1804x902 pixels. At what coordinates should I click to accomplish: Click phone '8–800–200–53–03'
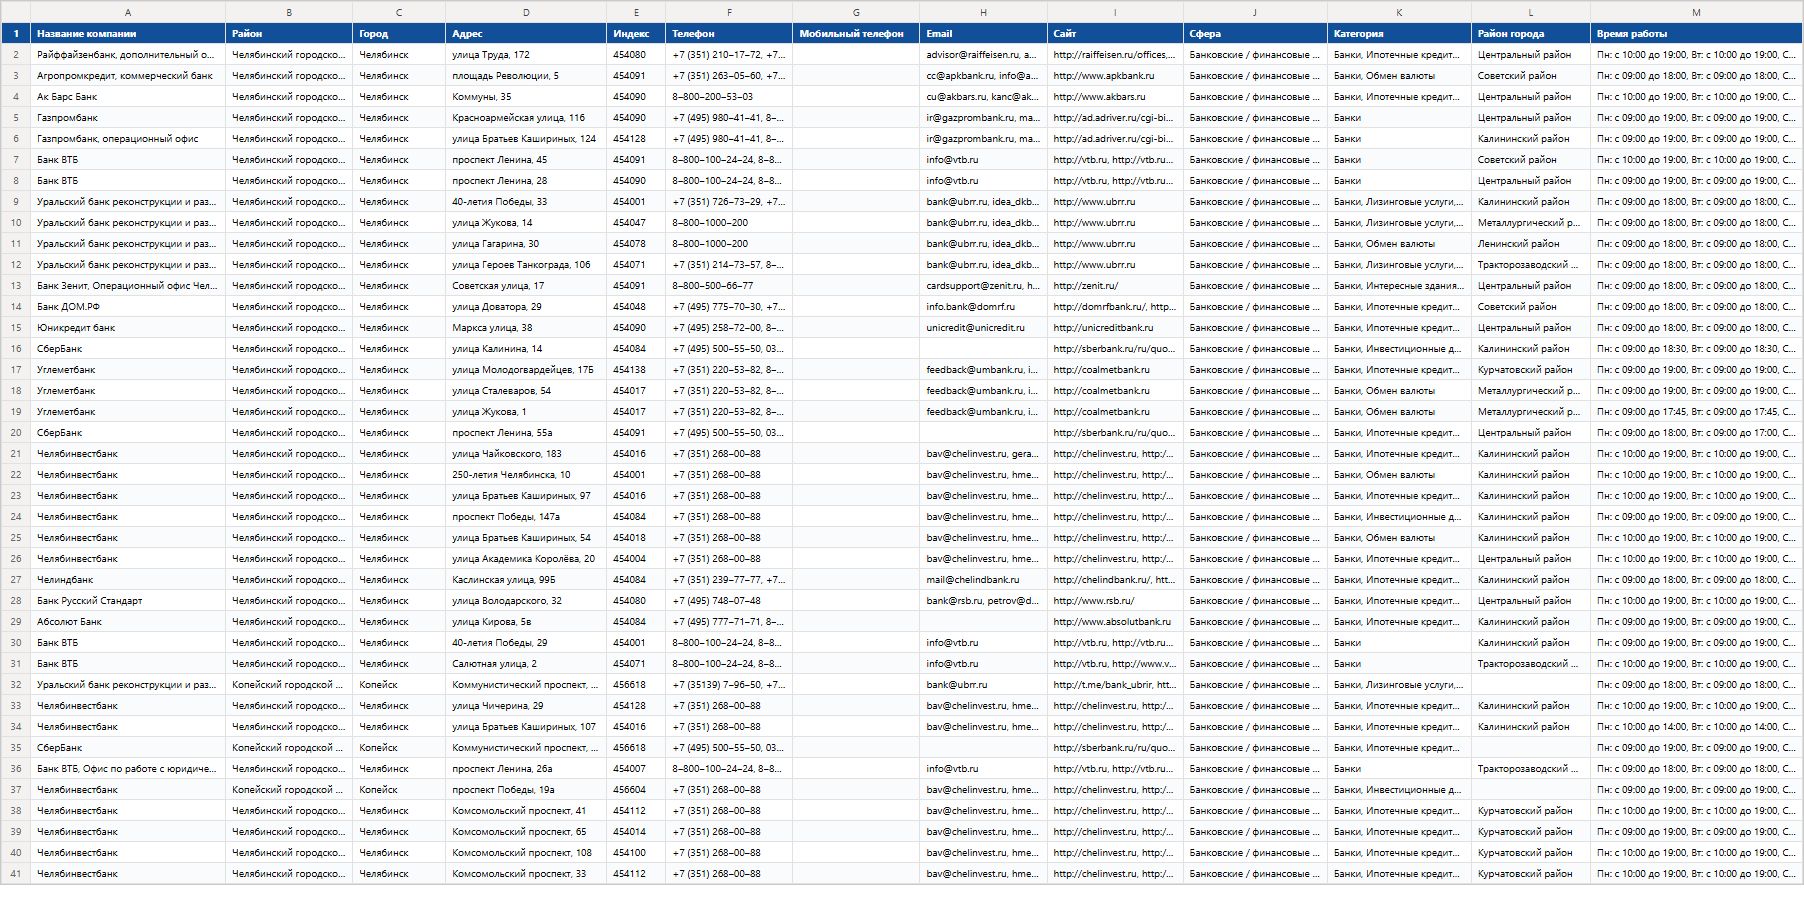(729, 97)
